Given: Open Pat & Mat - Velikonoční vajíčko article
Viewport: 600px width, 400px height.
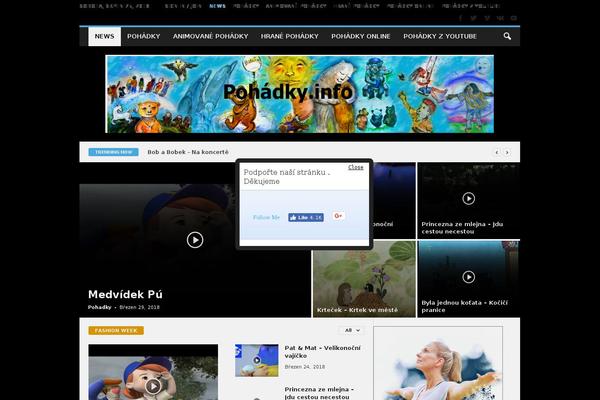Looking at the screenshot, I should [x=323, y=352].
